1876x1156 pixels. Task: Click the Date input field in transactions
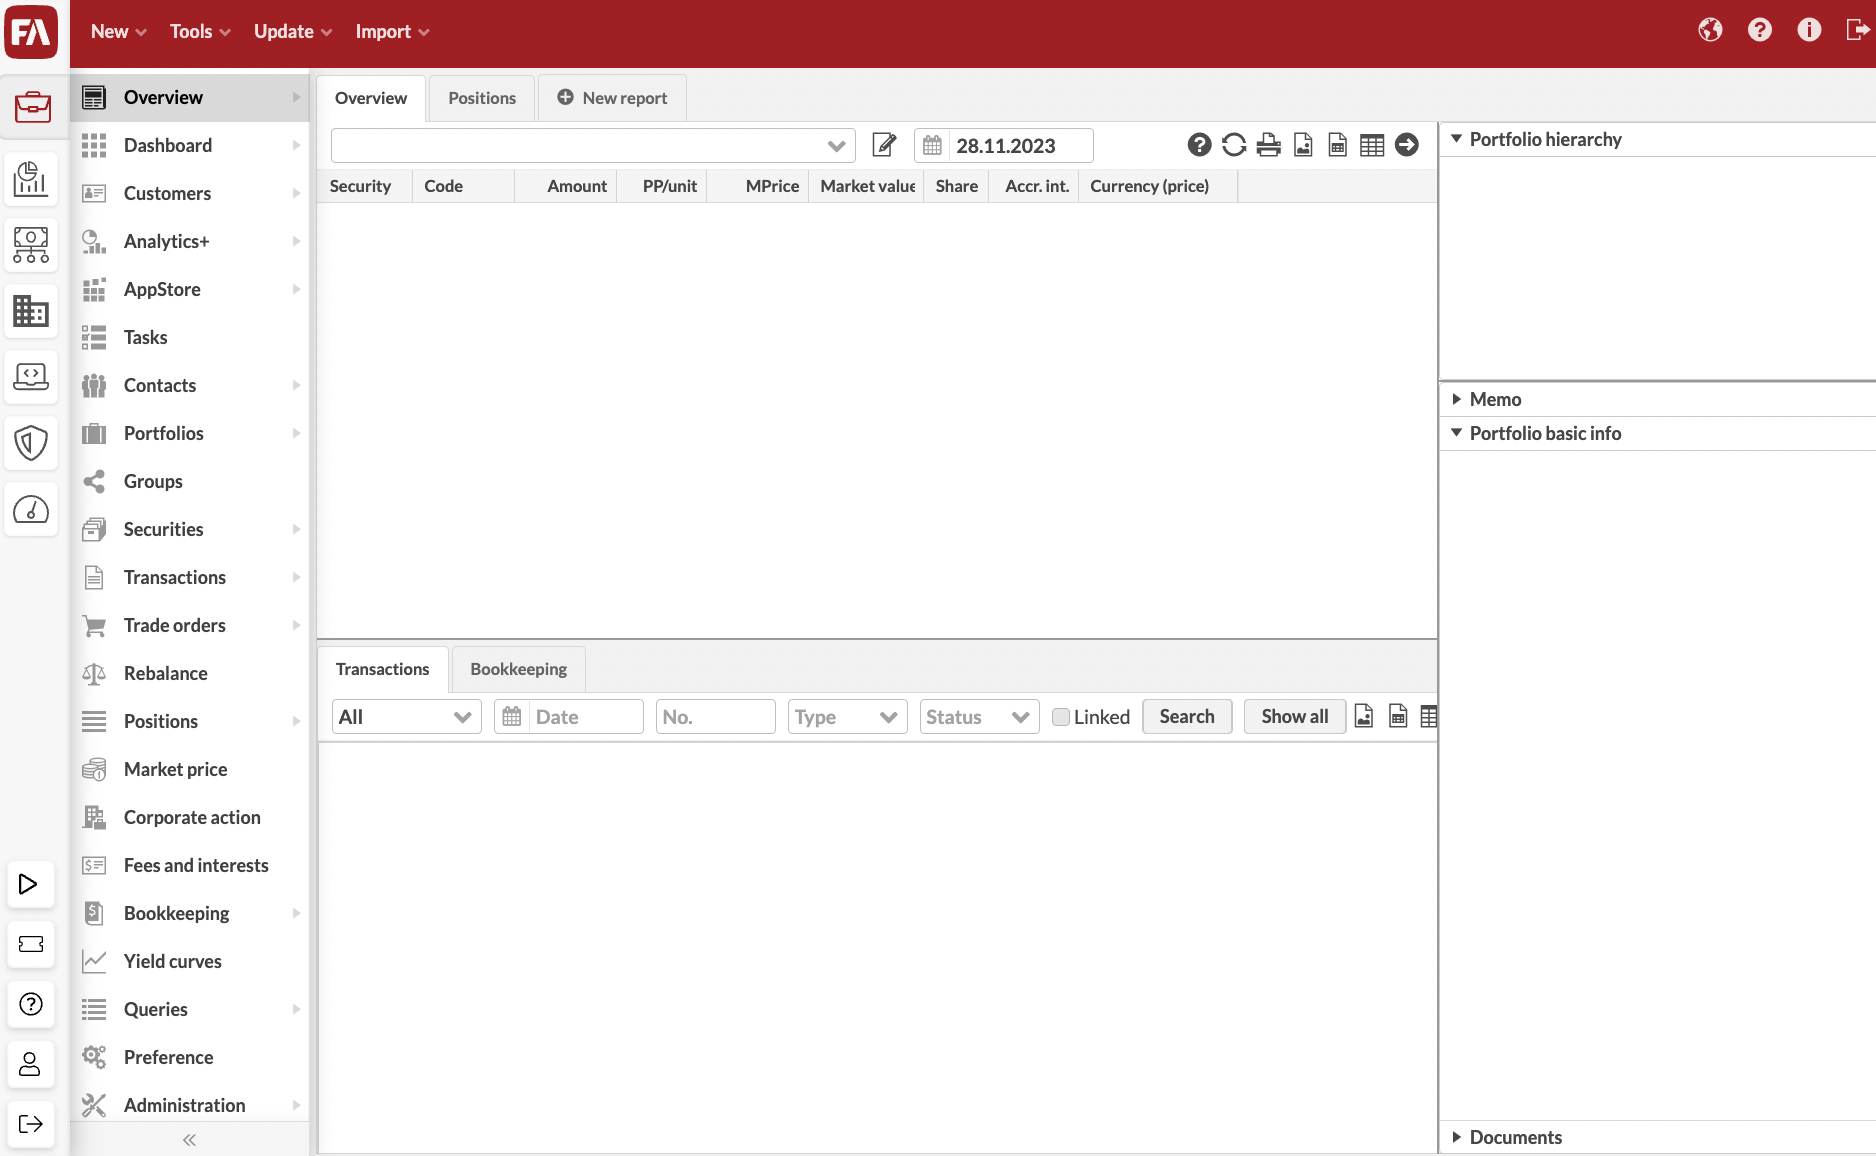[569, 717]
